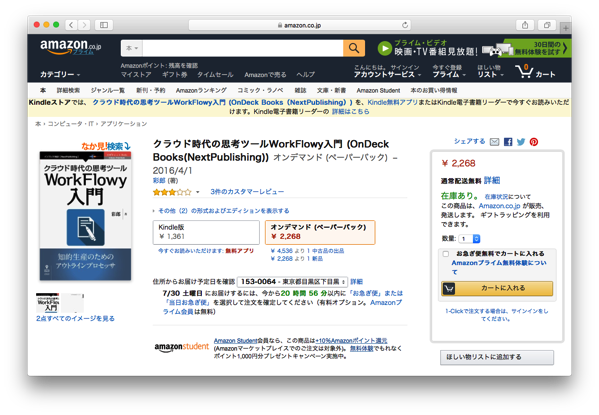Expand the カテゴリー dropdown

pyautogui.click(x=60, y=74)
